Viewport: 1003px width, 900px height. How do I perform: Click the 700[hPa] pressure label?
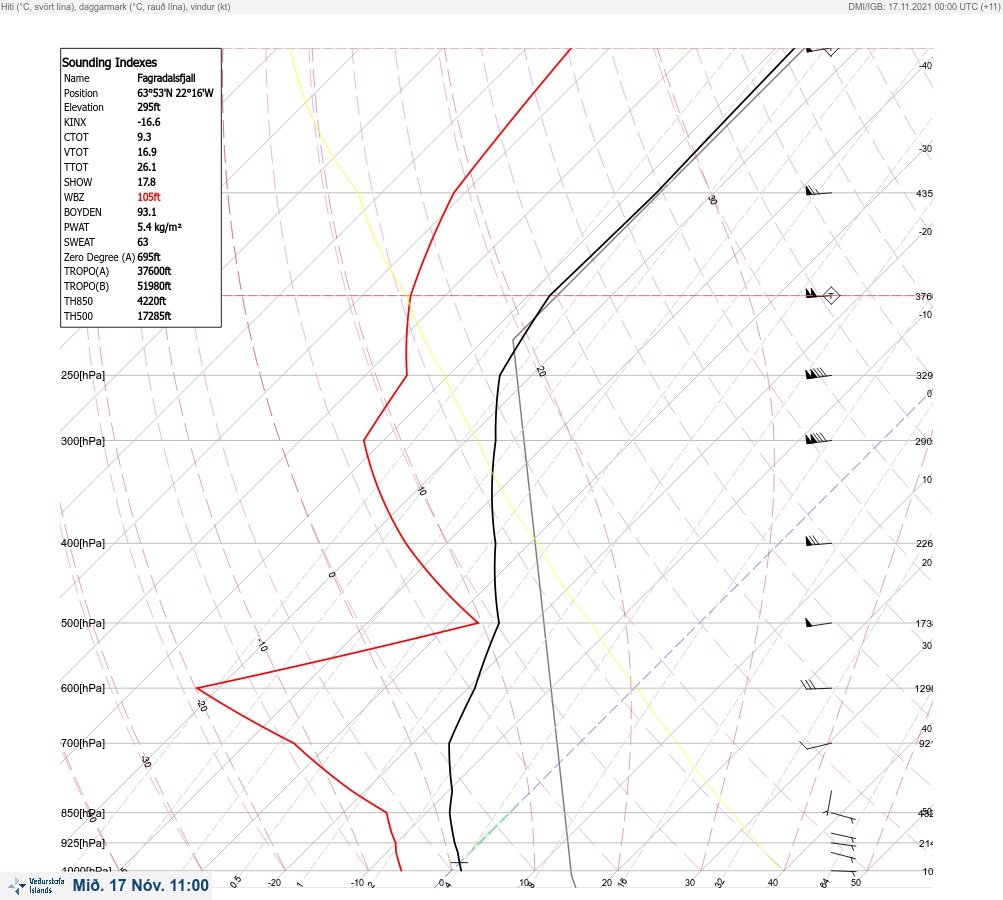coord(83,743)
